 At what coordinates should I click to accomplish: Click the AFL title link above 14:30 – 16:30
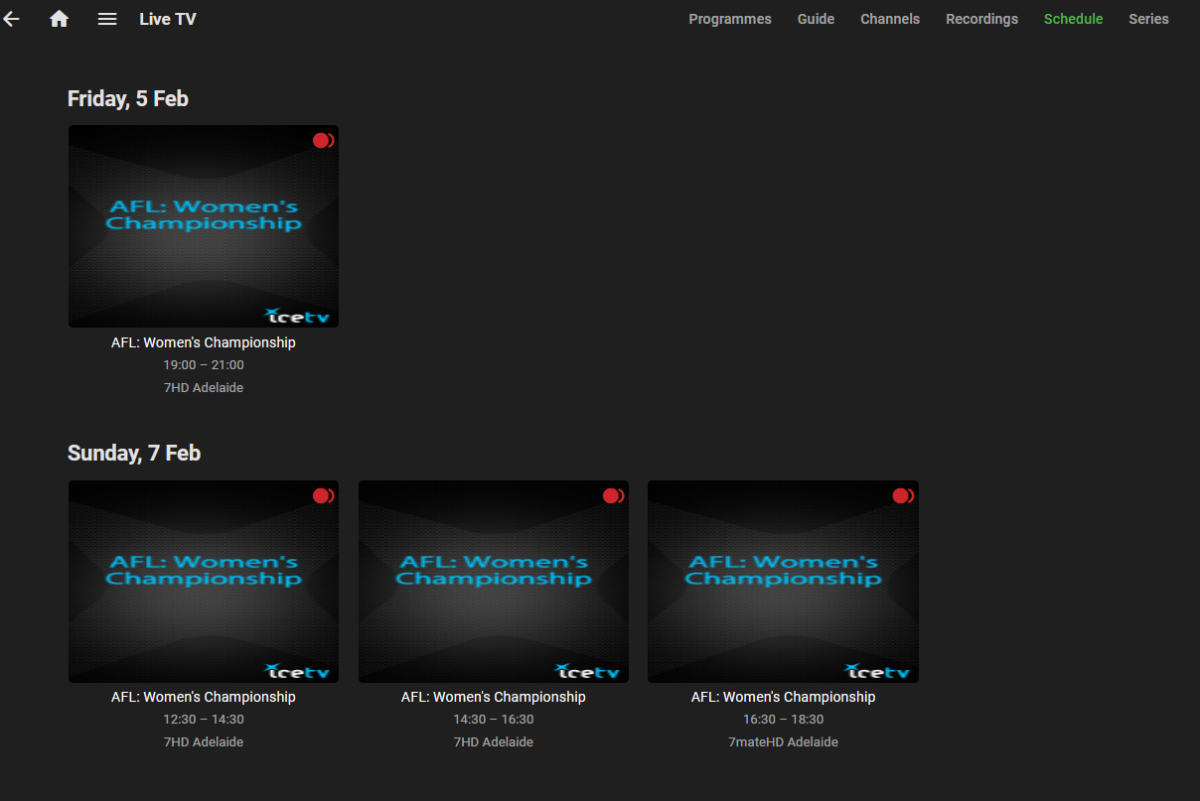tap(493, 697)
